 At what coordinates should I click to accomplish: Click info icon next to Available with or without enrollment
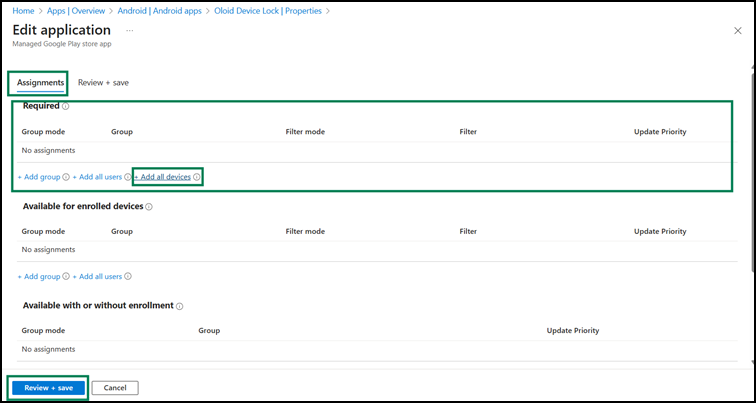click(x=179, y=306)
